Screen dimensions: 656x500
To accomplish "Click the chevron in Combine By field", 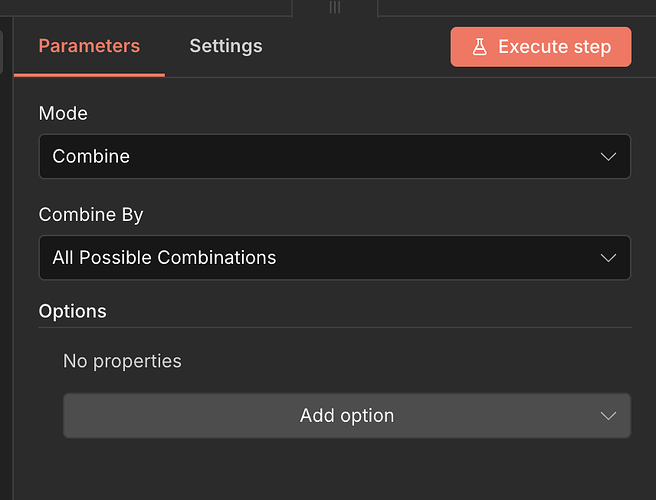I will (x=608, y=258).
